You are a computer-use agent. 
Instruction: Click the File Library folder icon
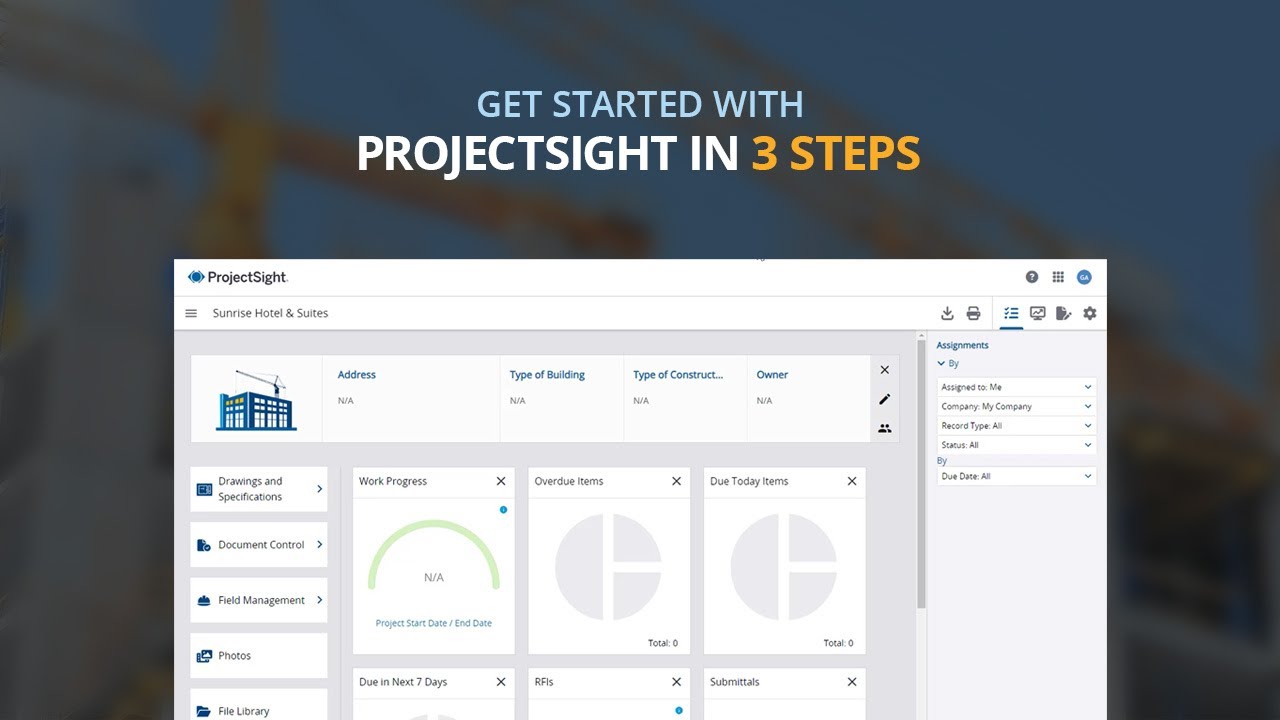tap(204, 711)
